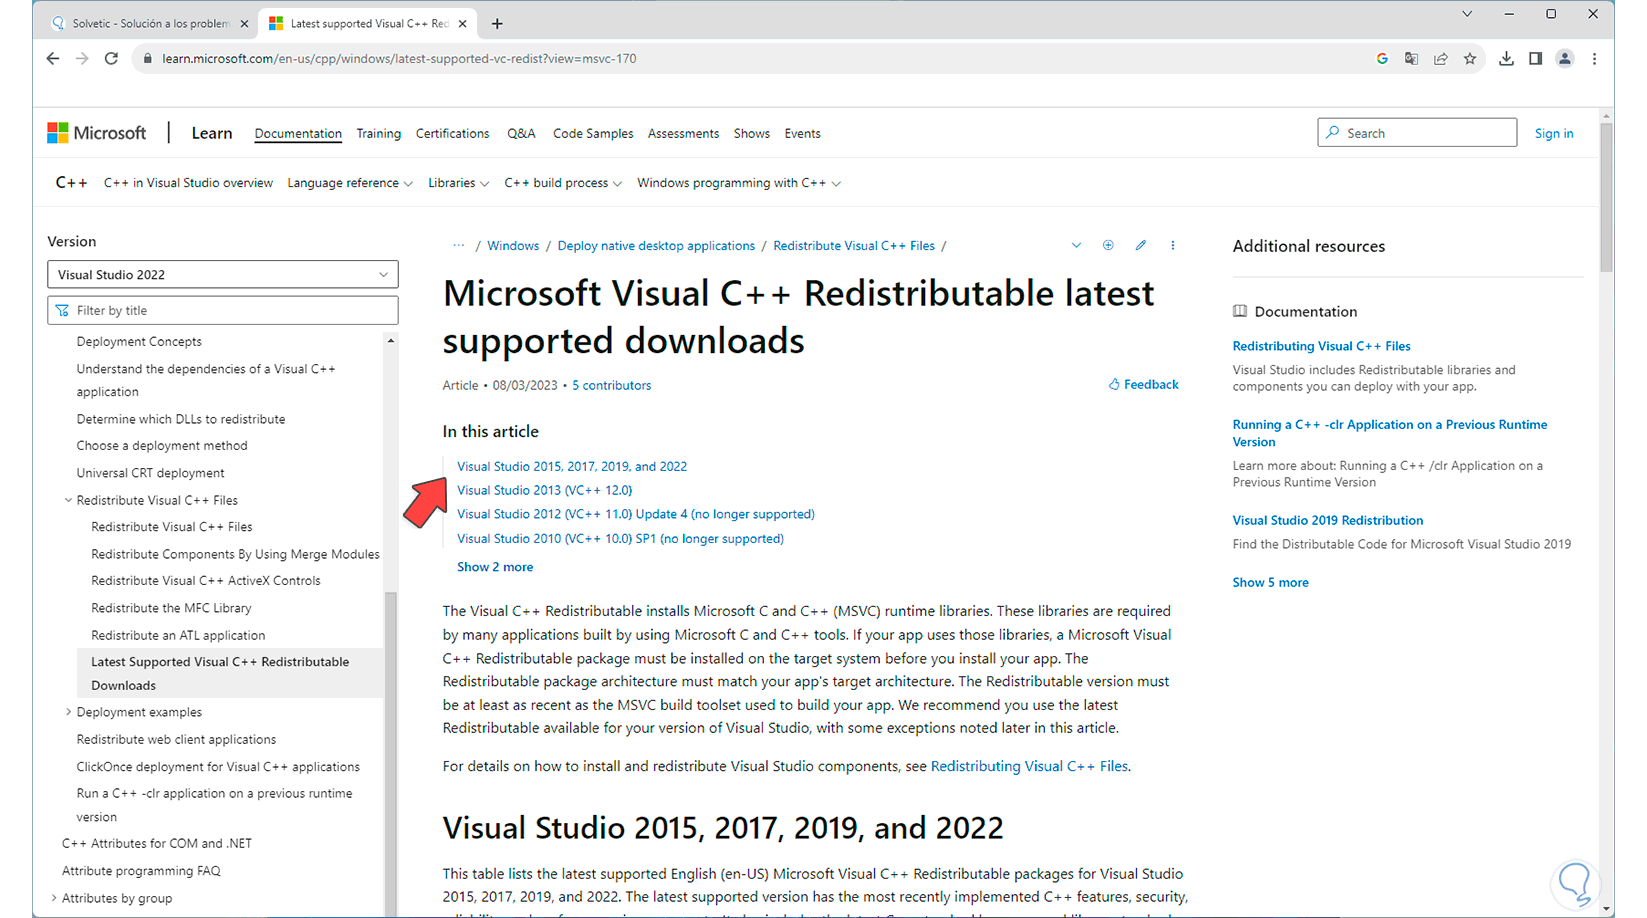Click the add to collection plus icon
This screenshot has width=1647, height=918.
point(1108,245)
